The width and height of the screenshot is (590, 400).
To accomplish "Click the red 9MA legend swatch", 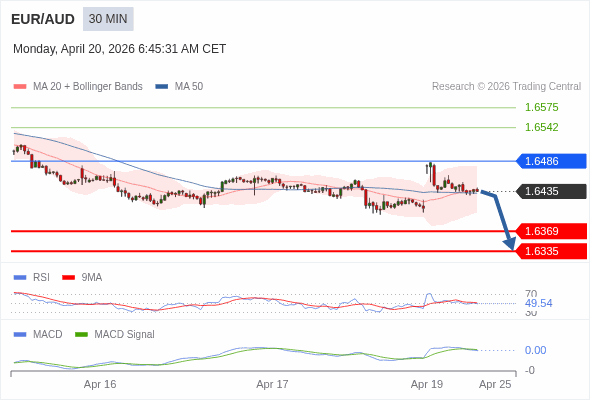I will click(x=68, y=278).
